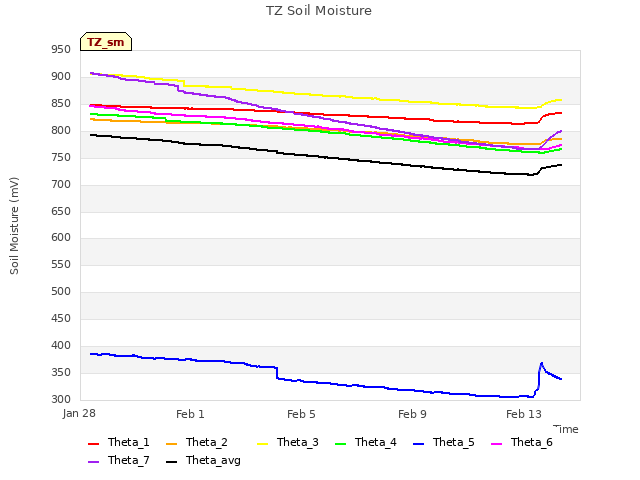Click the 300 y-axis tick label
The image size is (640, 480).
61,399
